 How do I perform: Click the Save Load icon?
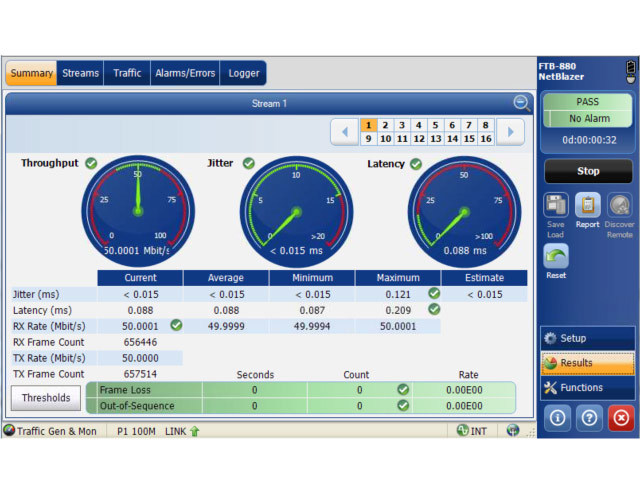pyautogui.click(x=556, y=205)
